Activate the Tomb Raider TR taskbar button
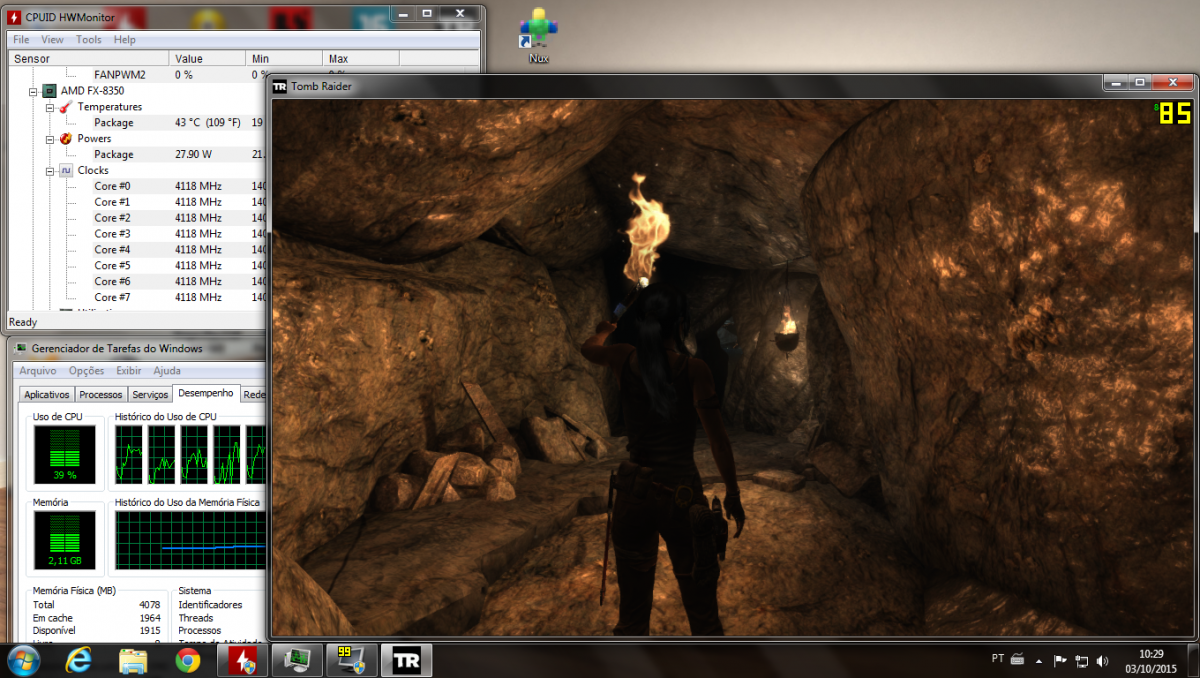The width and height of the screenshot is (1200, 678). pos(407,660)
